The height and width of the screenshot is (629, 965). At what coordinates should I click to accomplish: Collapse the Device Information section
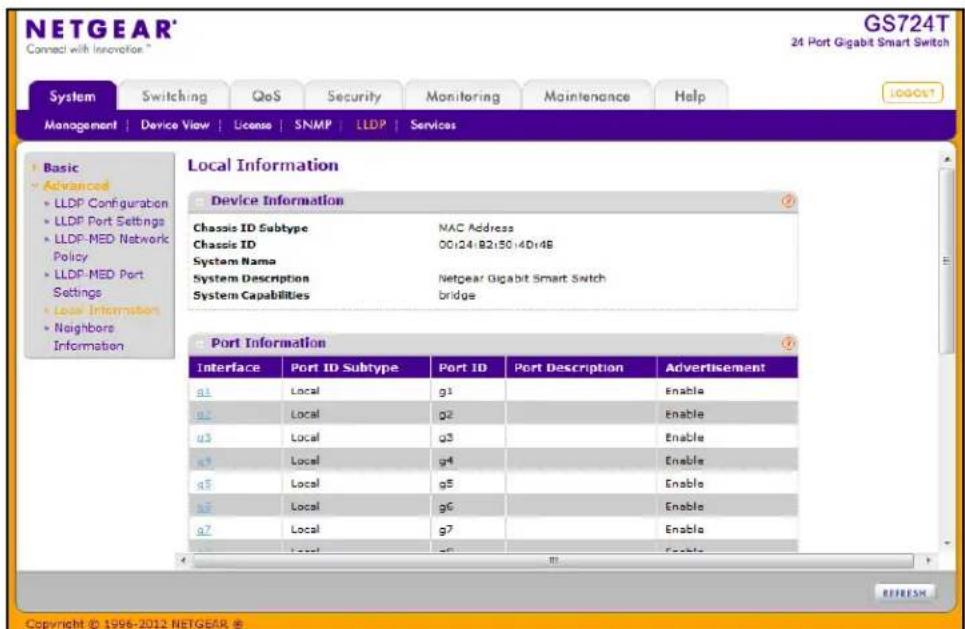click(199, 202)
